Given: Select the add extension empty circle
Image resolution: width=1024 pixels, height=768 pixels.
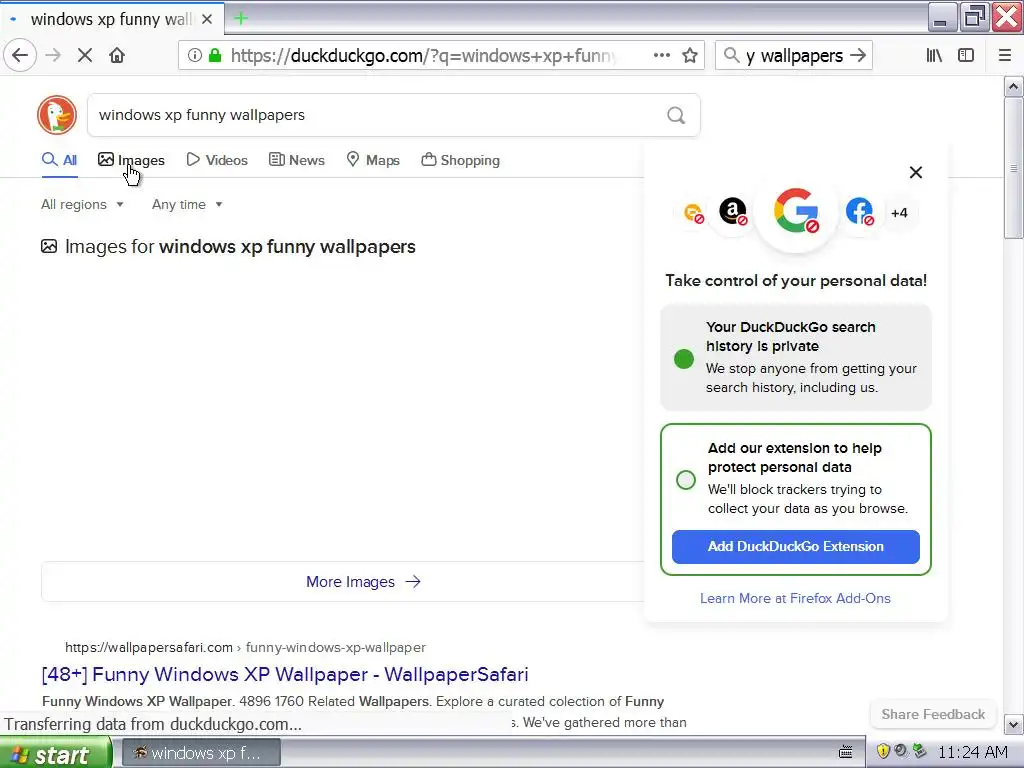Looking at the screenshot, I should tap(686, 480).
